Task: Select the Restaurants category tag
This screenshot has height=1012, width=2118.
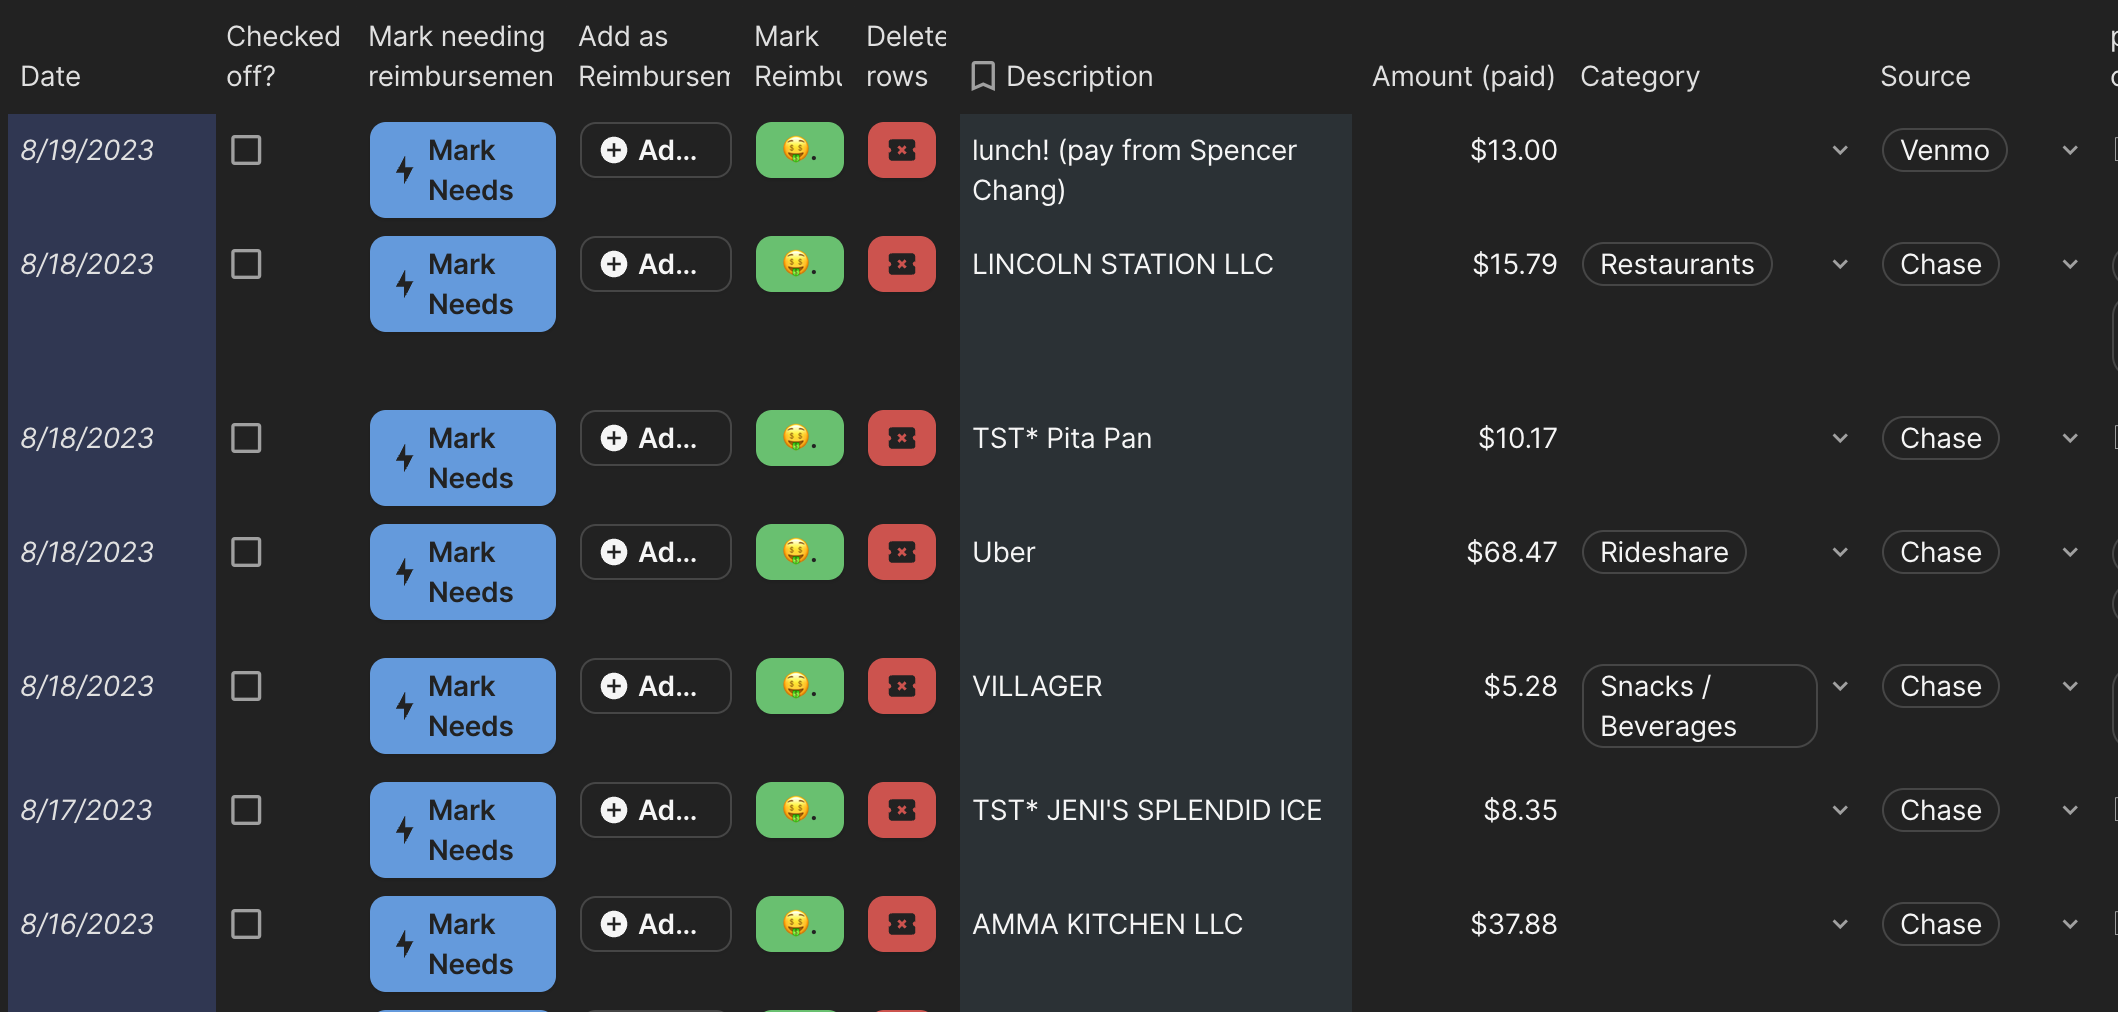Action: (x=1676, y=264)
